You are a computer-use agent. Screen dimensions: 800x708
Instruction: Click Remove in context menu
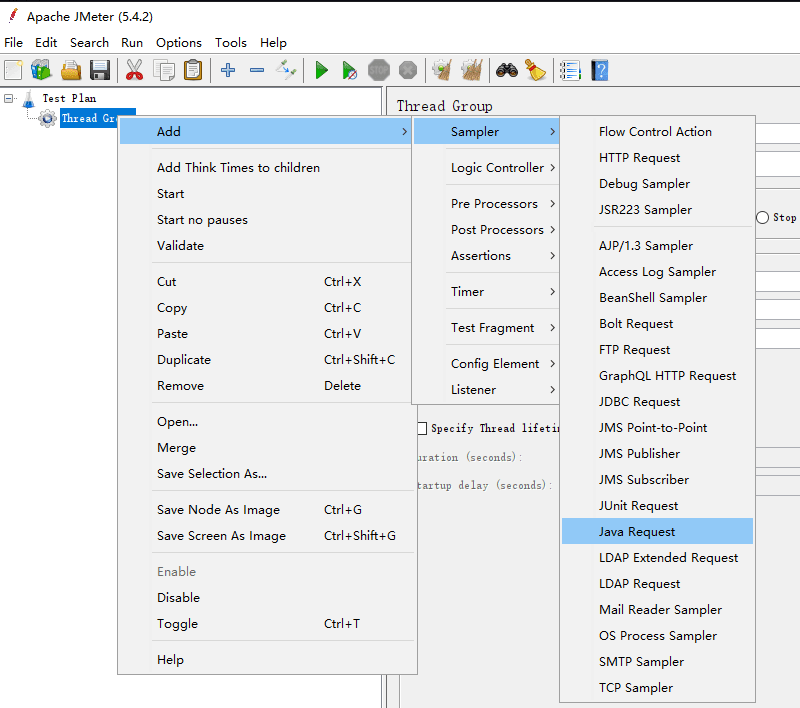(x=266, y=386)
